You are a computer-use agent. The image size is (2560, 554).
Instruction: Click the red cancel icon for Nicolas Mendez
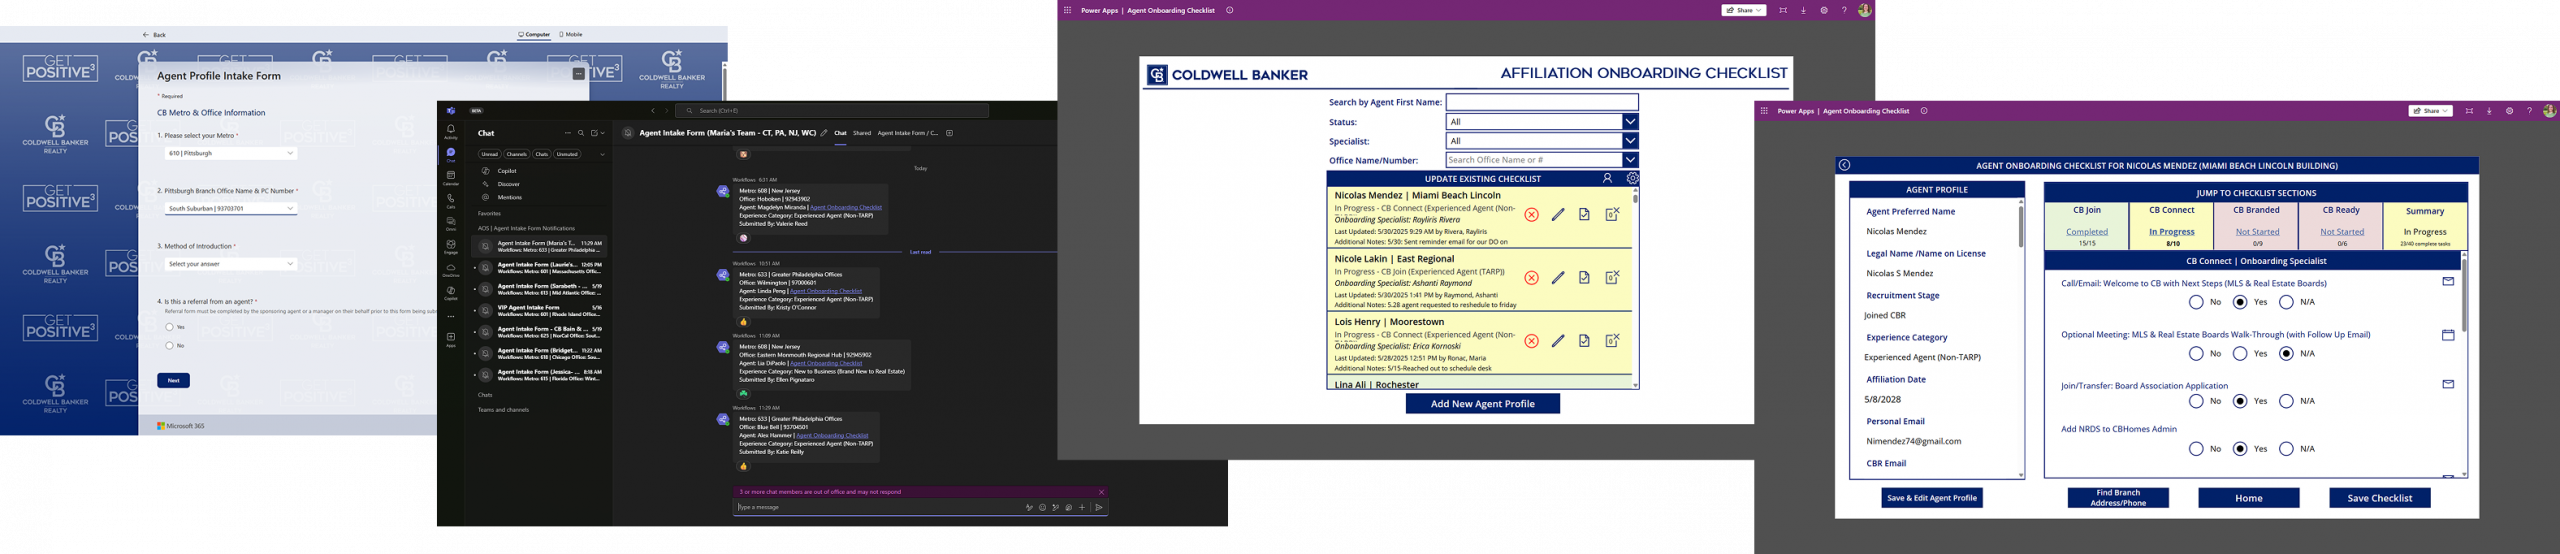(1531, 215)
